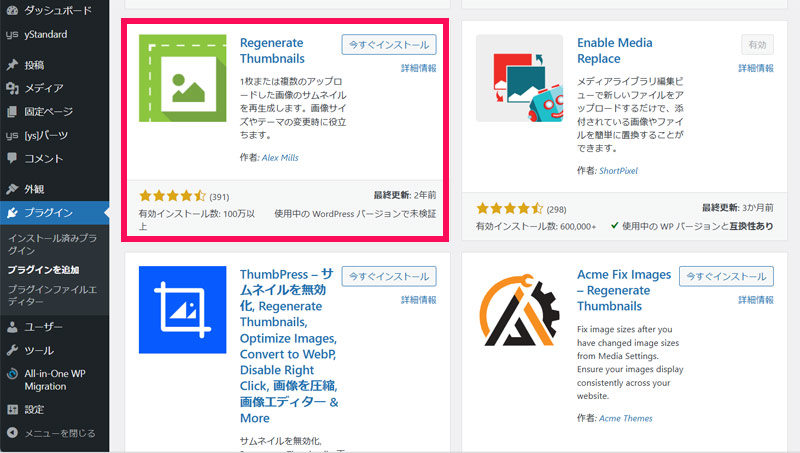Open 設定 menu item
The height and width of the screenshot is (453, 800).
pyautogui.click(x=55, y=410)
